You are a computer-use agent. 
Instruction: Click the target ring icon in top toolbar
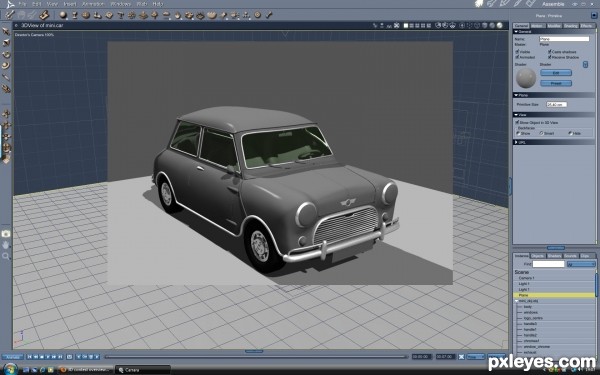[258, 15]
